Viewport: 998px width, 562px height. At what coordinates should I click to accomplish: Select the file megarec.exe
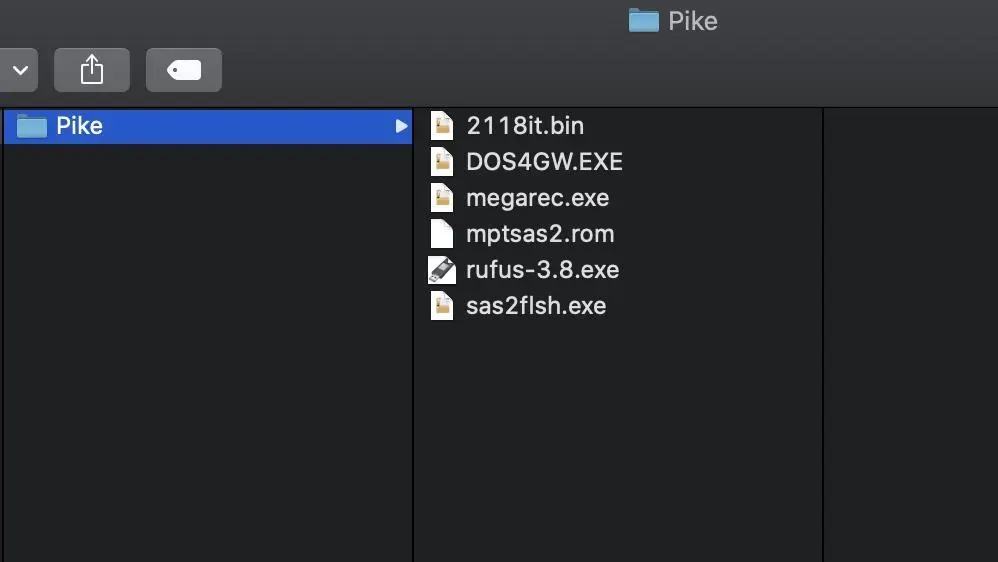click(x=537, y=198)
